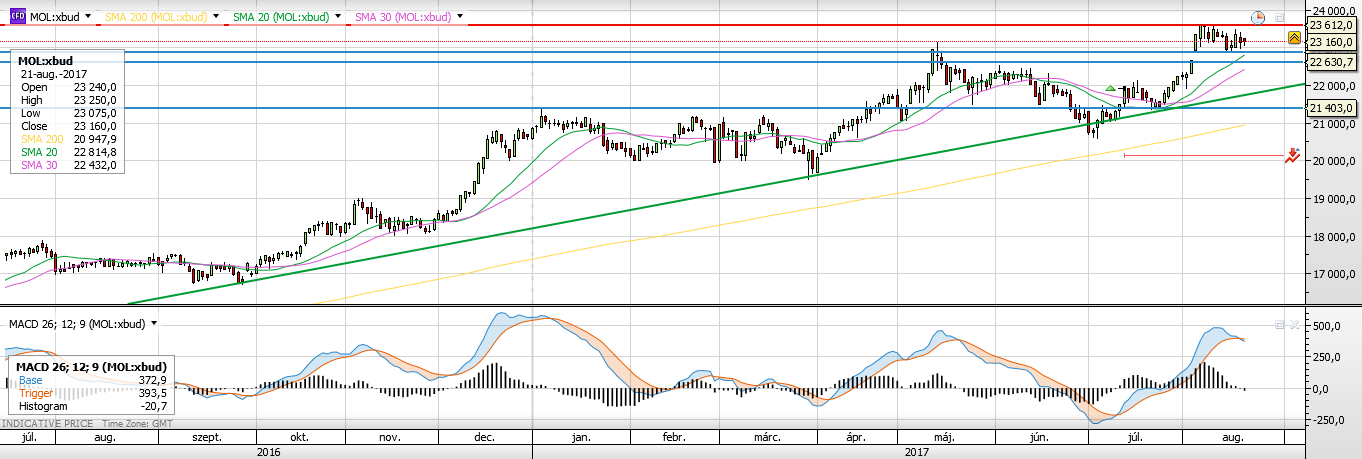1362x459 pixels.
Task: Click the SMA 200 (MOL:xbud) label
Action: [x=155, y=17]
